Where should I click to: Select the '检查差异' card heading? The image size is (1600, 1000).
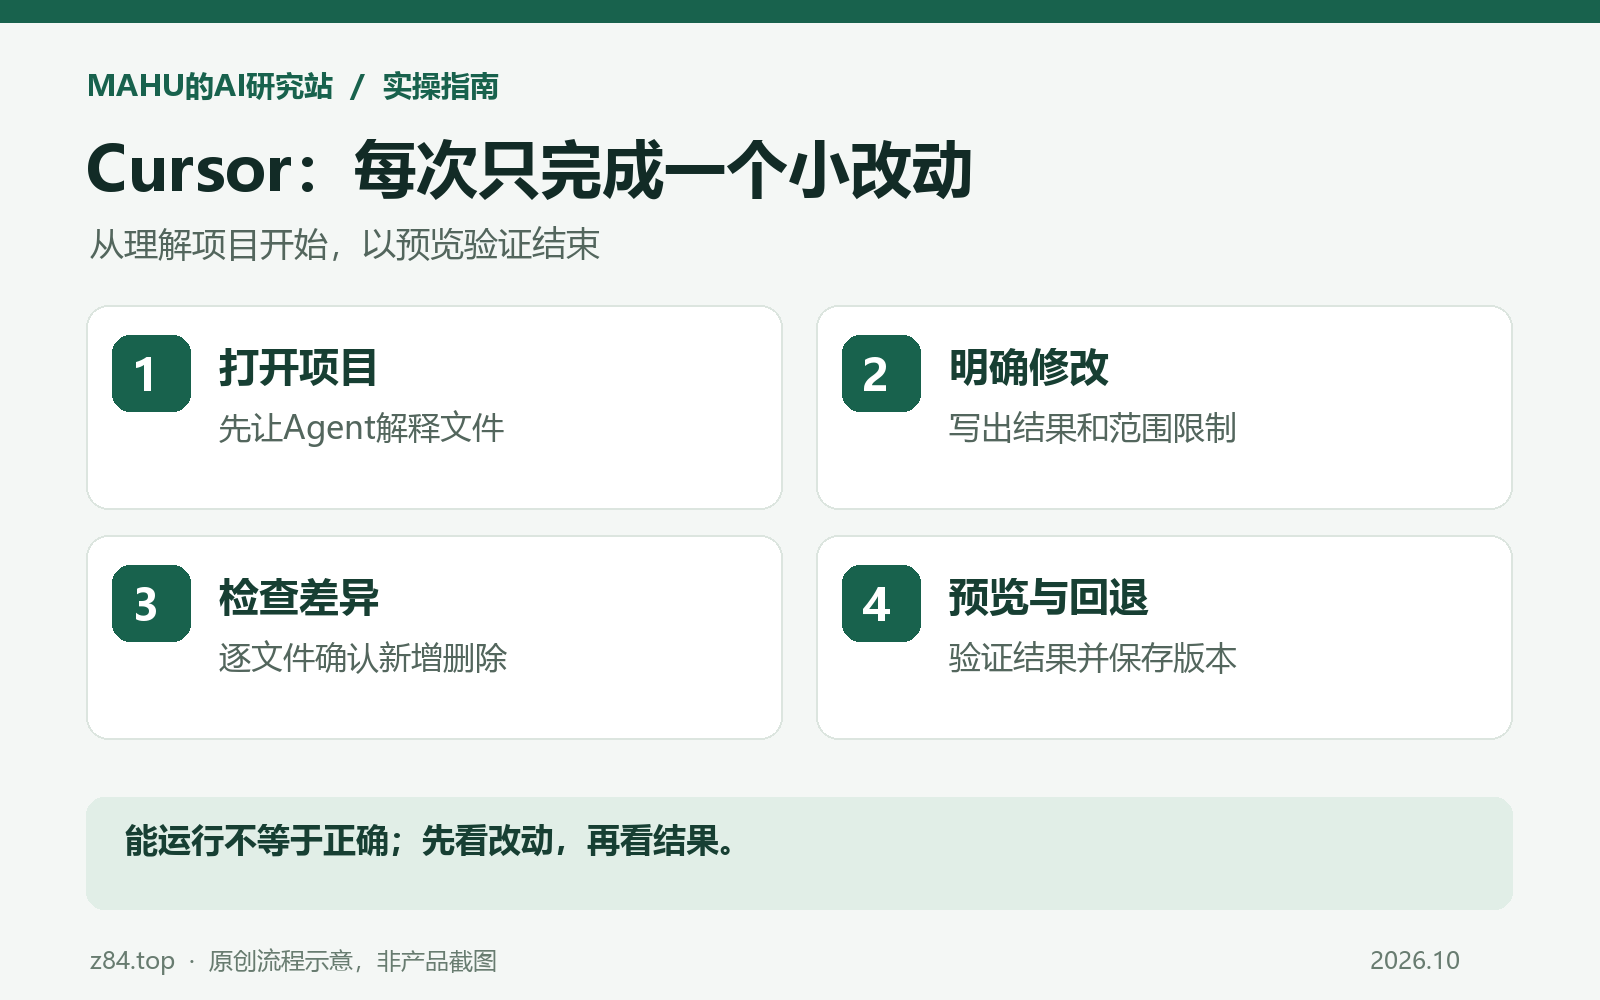[299, 597]
